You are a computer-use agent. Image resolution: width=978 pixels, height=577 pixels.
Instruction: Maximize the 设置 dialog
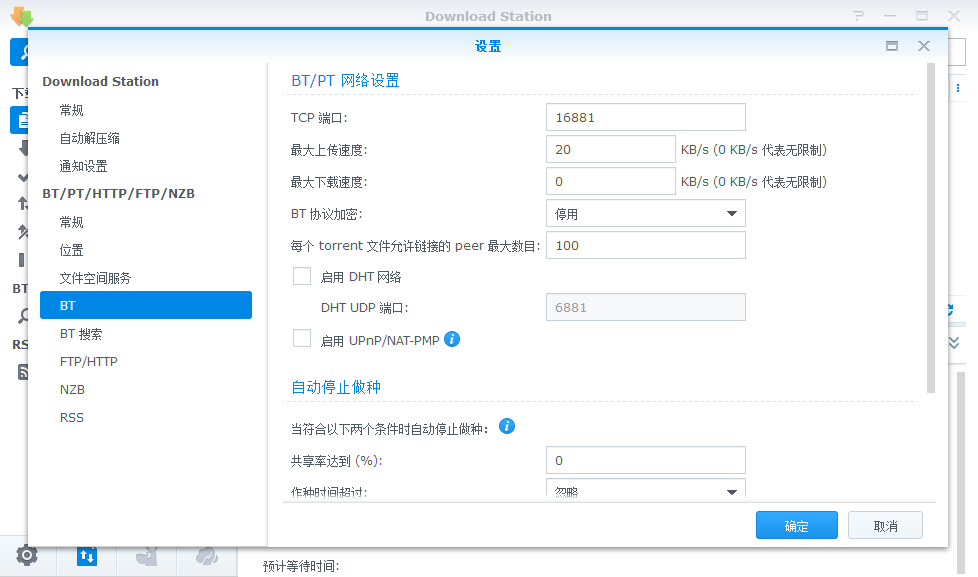pos(892,46)
